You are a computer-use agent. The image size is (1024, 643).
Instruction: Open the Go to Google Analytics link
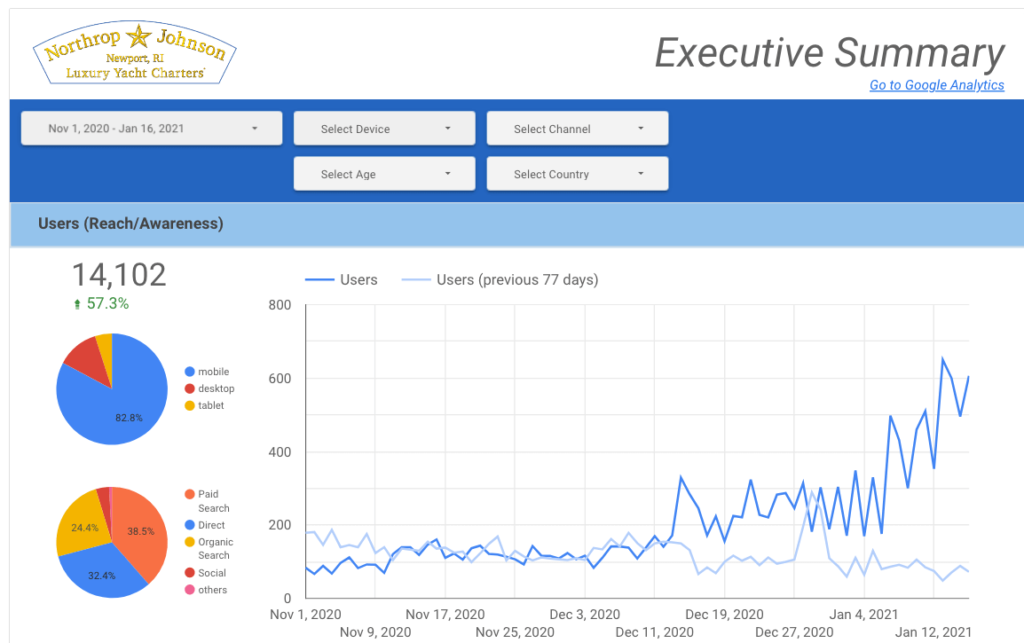(x=936, y=85)
